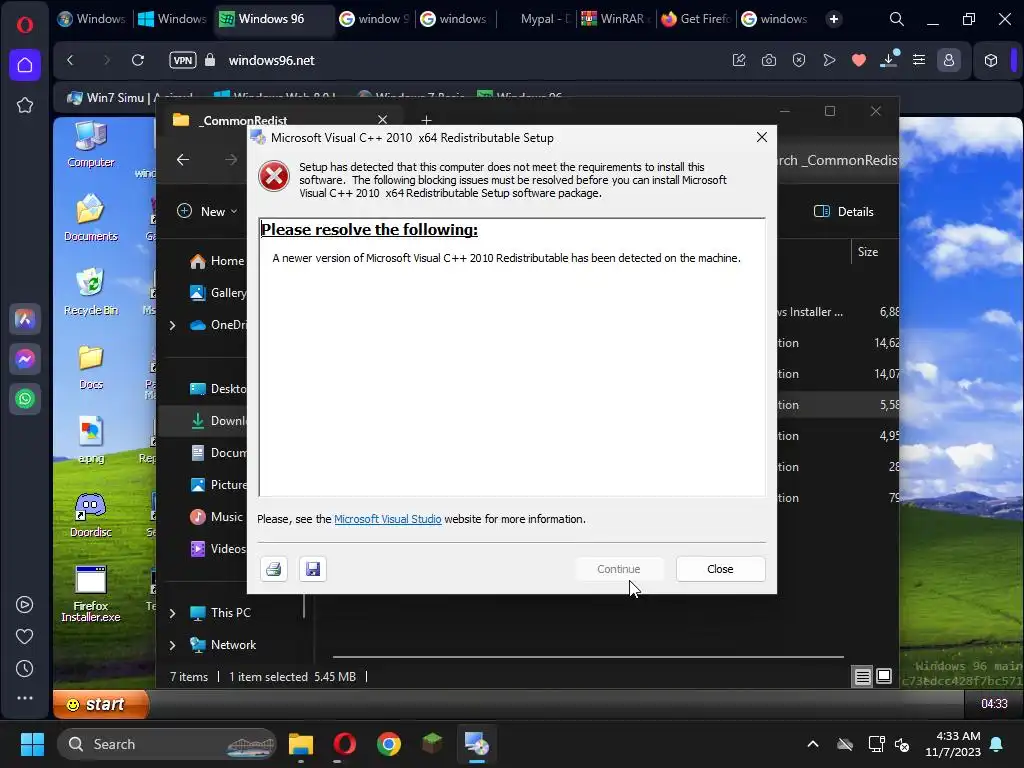
Task: Open Win7 Simu bookmark
Action: click(x=131, y=98)
